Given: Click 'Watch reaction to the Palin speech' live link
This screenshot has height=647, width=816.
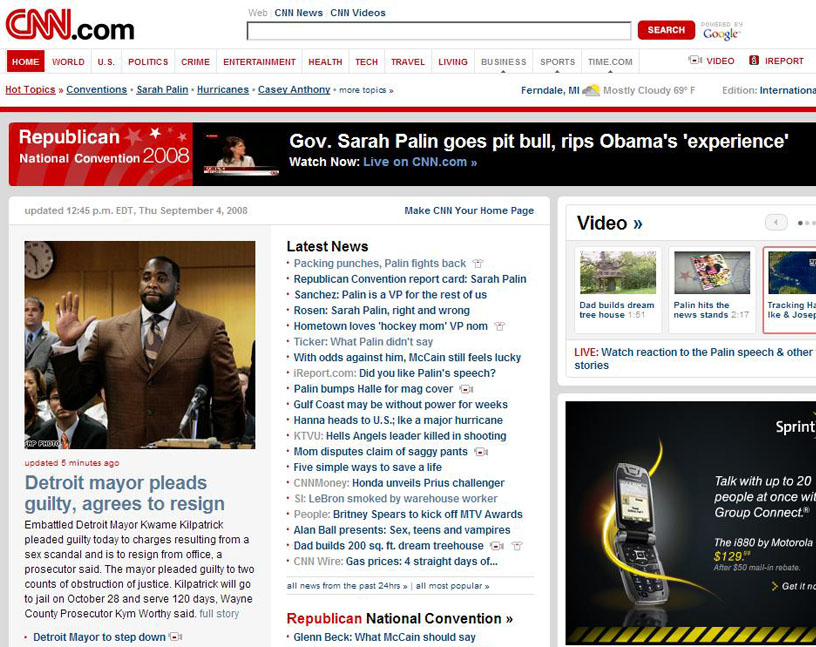Looking at the screenshot, I should [693, 359].
